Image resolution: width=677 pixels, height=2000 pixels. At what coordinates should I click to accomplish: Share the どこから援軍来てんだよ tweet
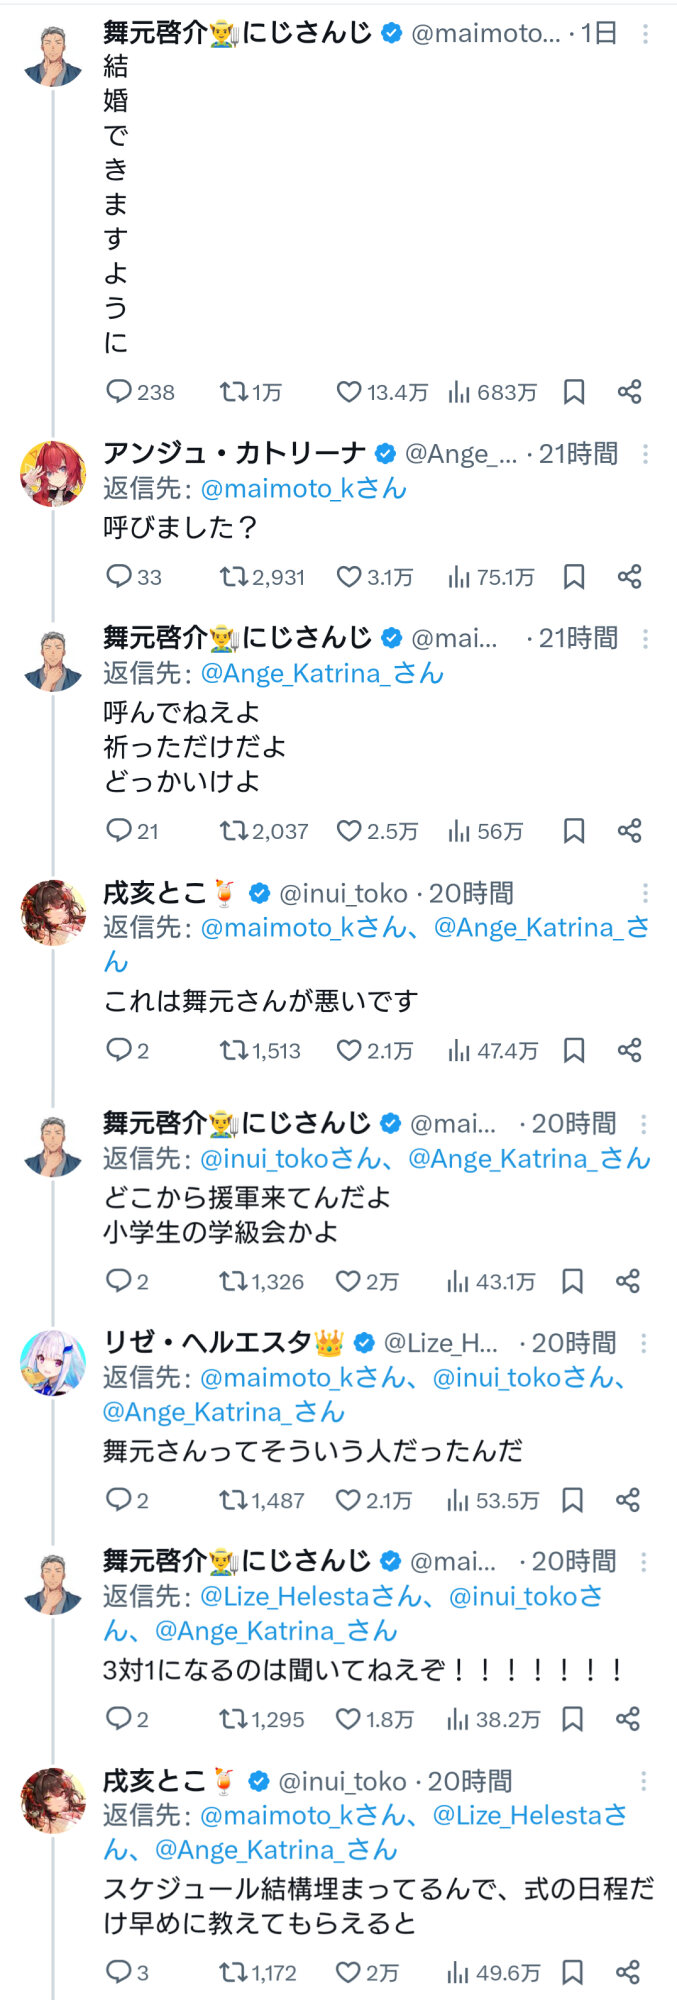pyautogui.click(x=628, y=1281)
